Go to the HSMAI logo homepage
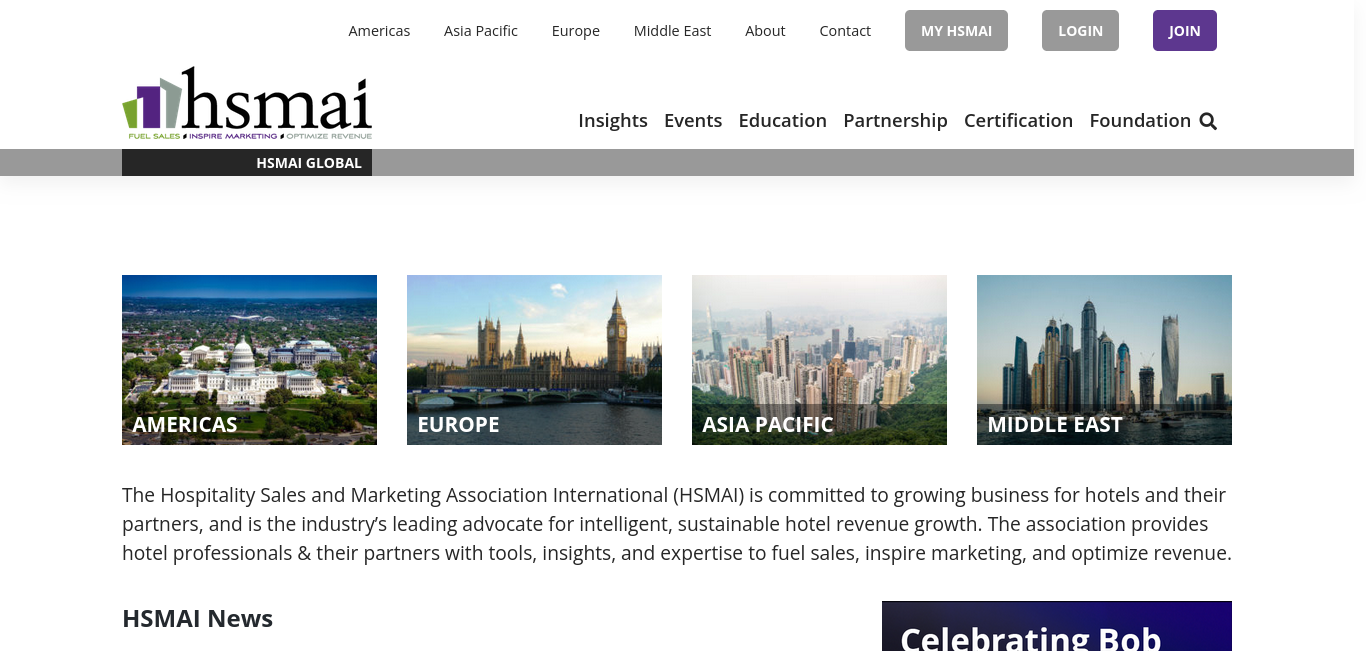 tap(247, 103)
